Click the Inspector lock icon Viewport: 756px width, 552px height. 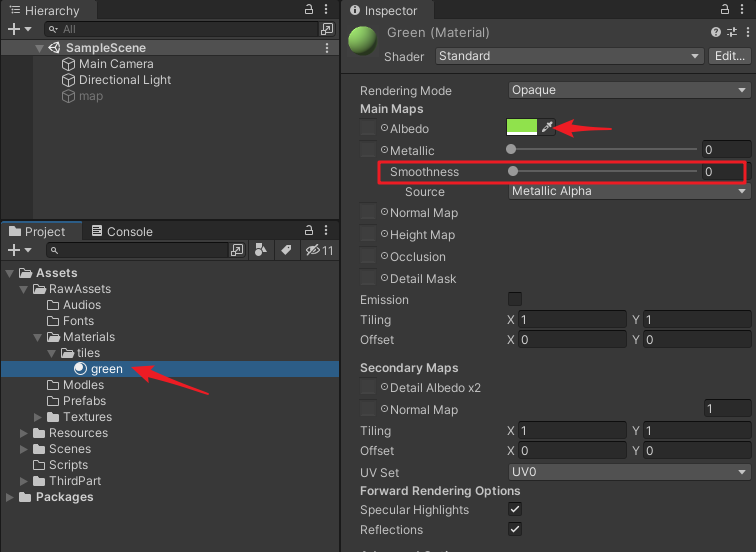[x=725, y=9]
